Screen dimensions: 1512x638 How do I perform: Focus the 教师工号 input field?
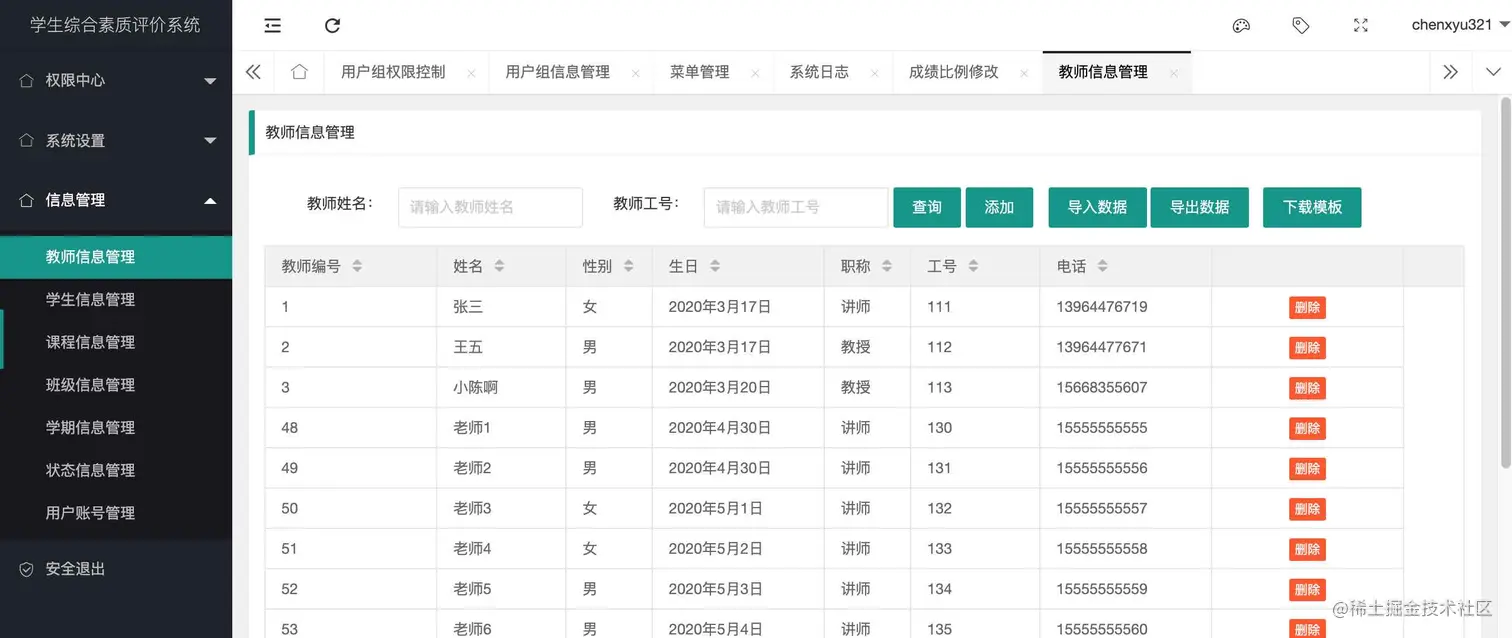796,207
